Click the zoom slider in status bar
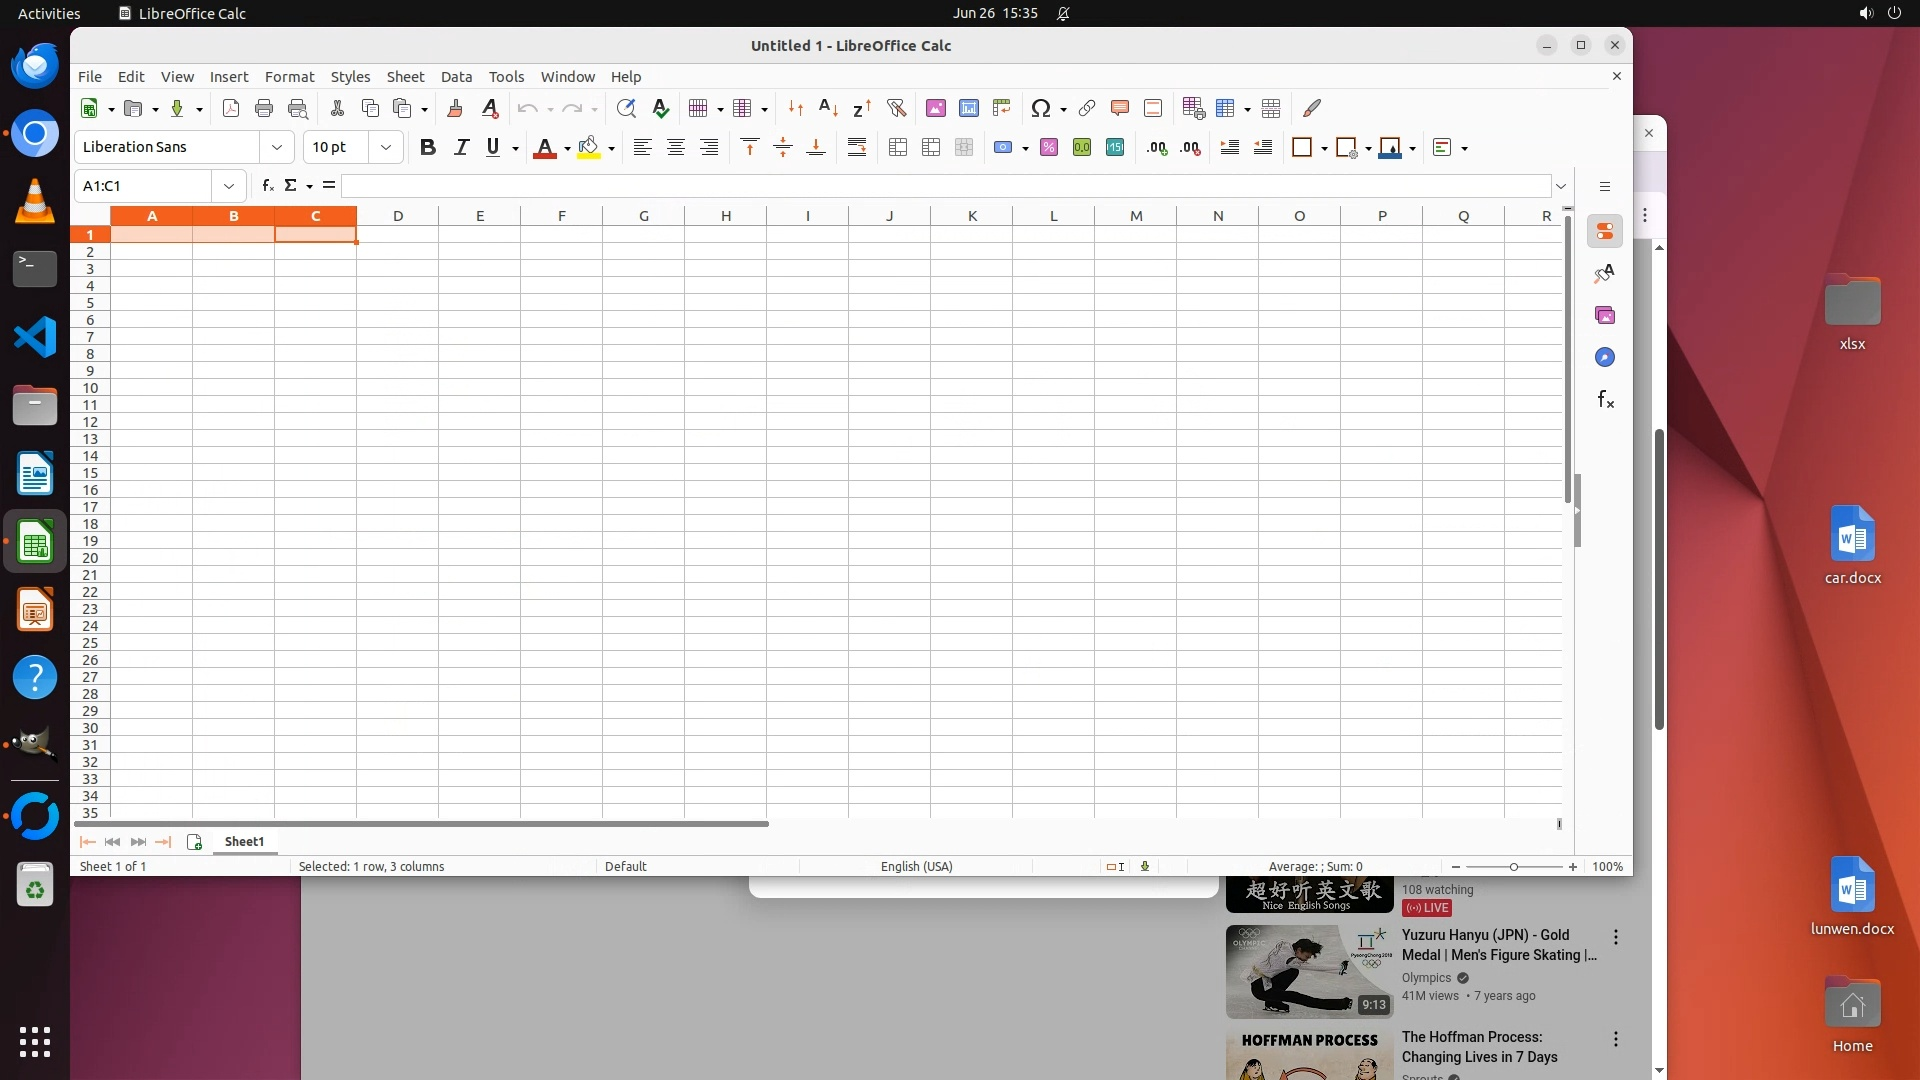This screenshot has width=1920, height=1080. point(1514,867)
